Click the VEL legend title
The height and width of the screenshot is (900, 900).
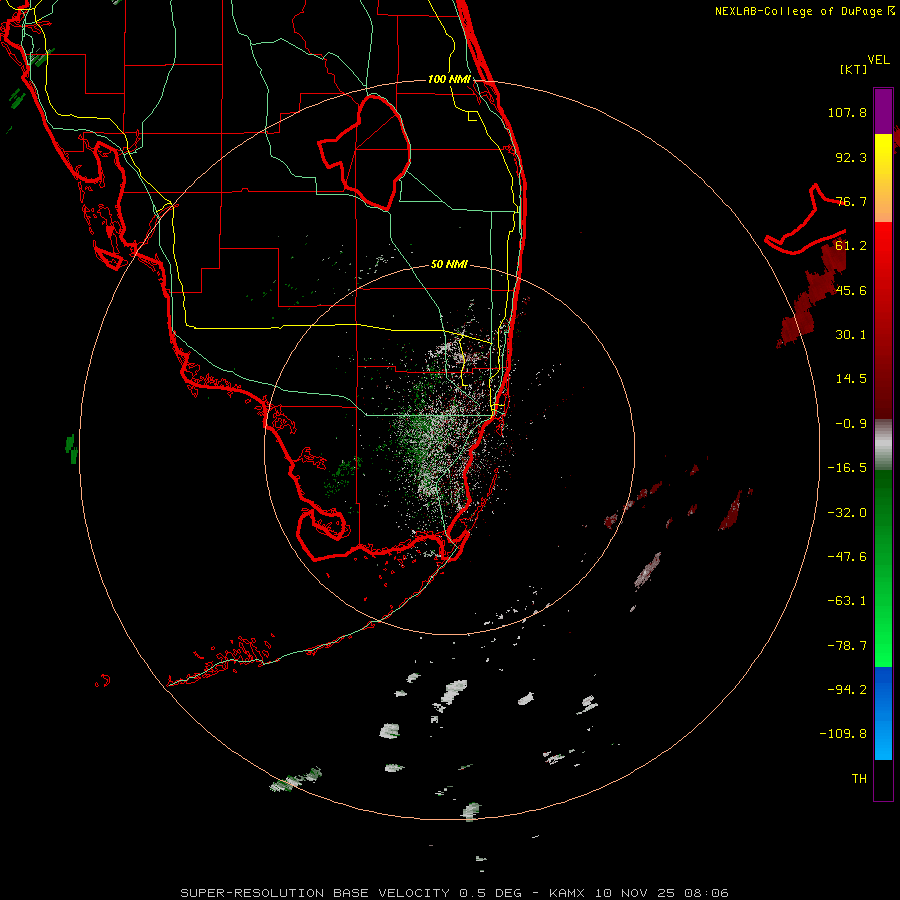(x=878, y=60)
